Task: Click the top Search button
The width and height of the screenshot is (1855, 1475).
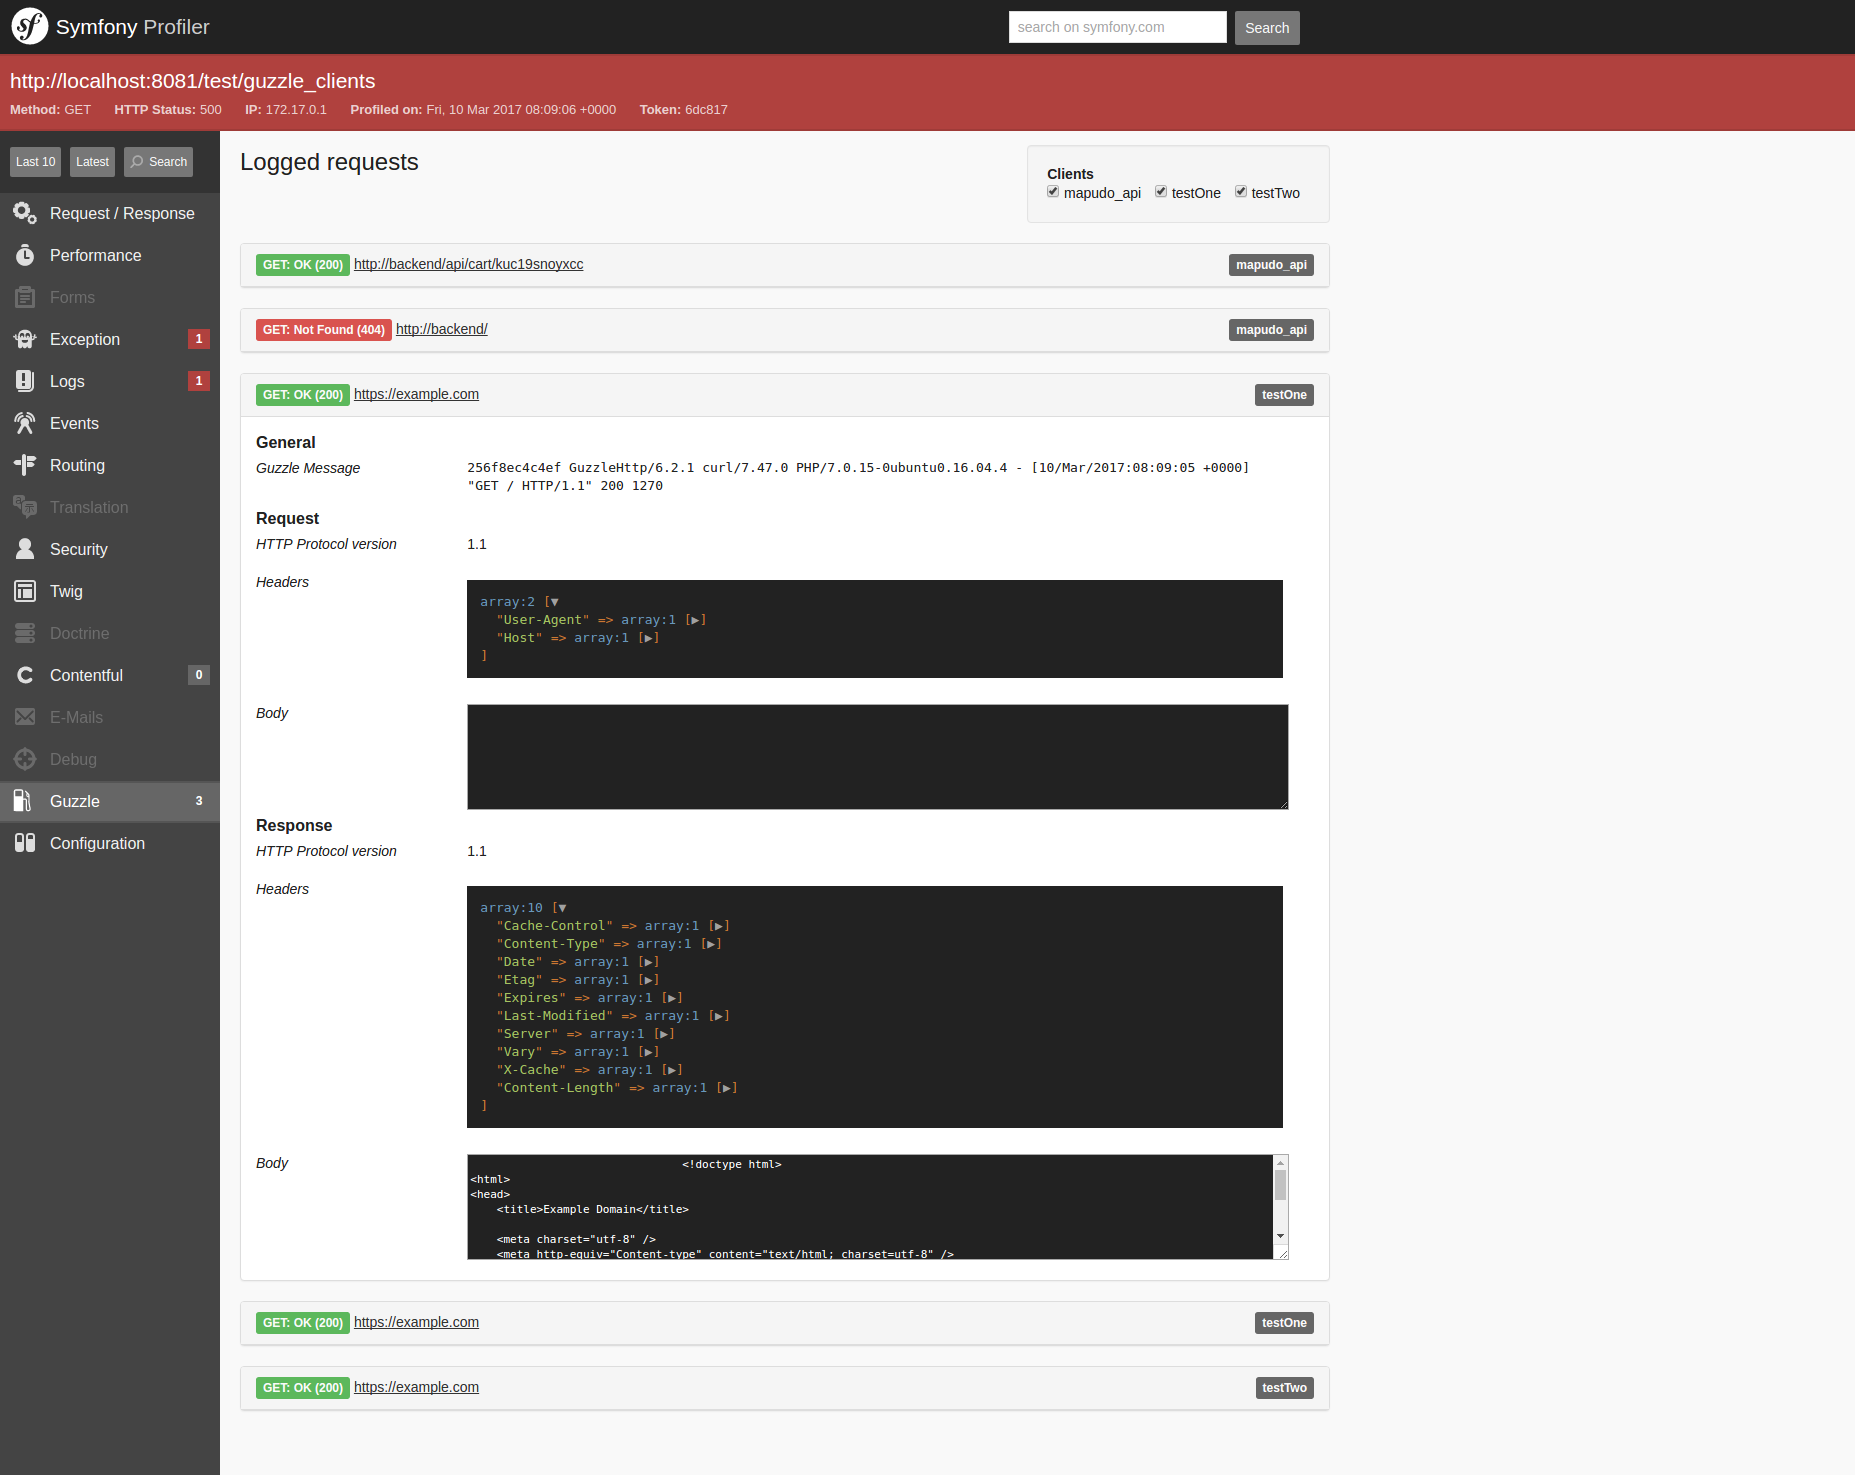Action: (1267, 28)
